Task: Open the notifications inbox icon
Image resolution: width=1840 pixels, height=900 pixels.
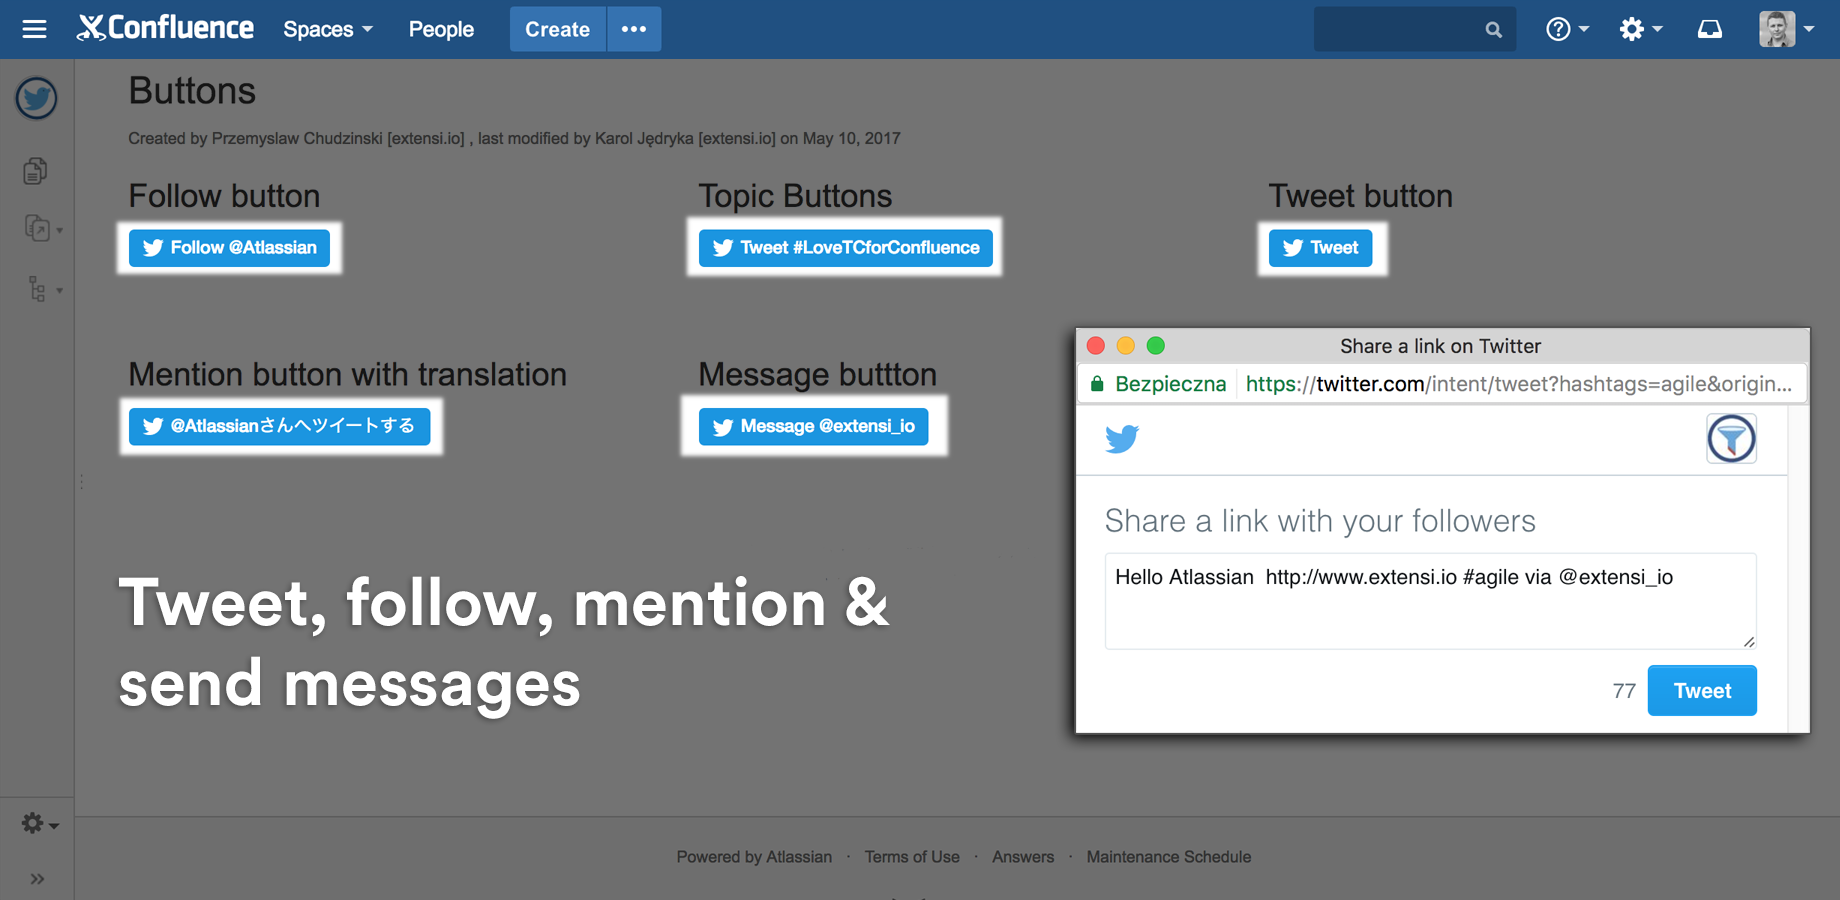Action: point(1709,29)
